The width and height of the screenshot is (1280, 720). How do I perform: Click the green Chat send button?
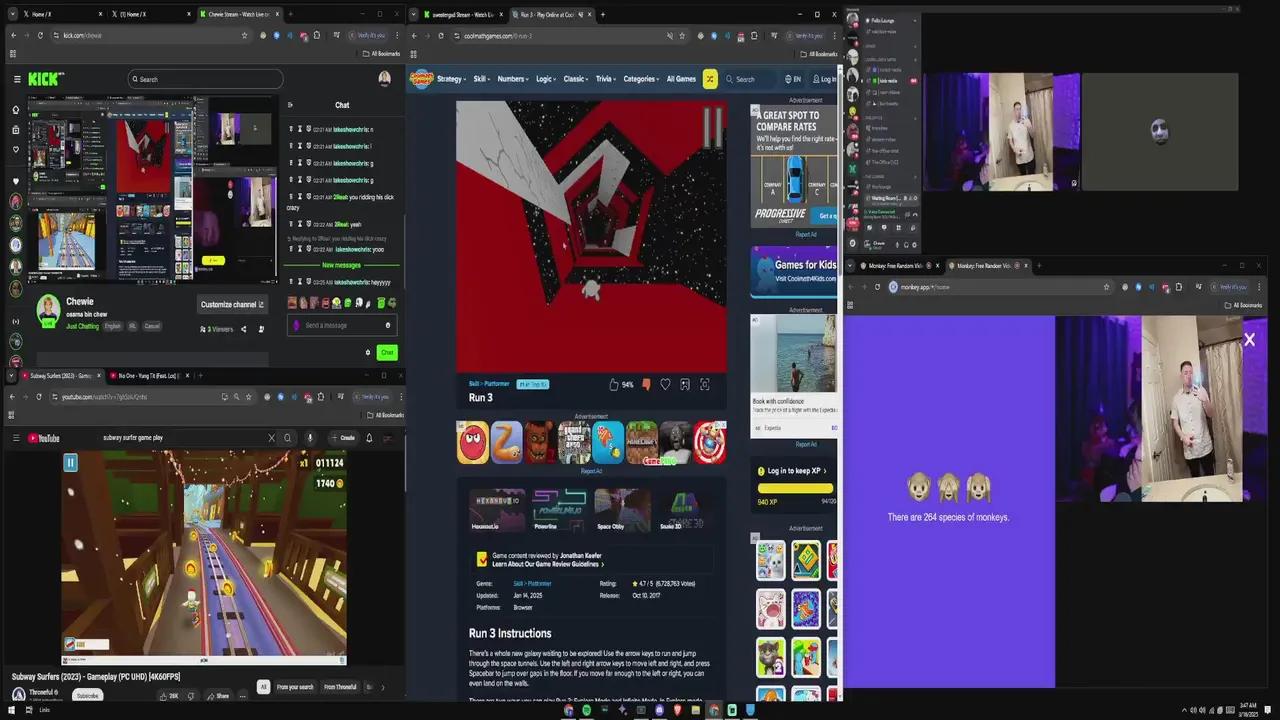point(387,352)
